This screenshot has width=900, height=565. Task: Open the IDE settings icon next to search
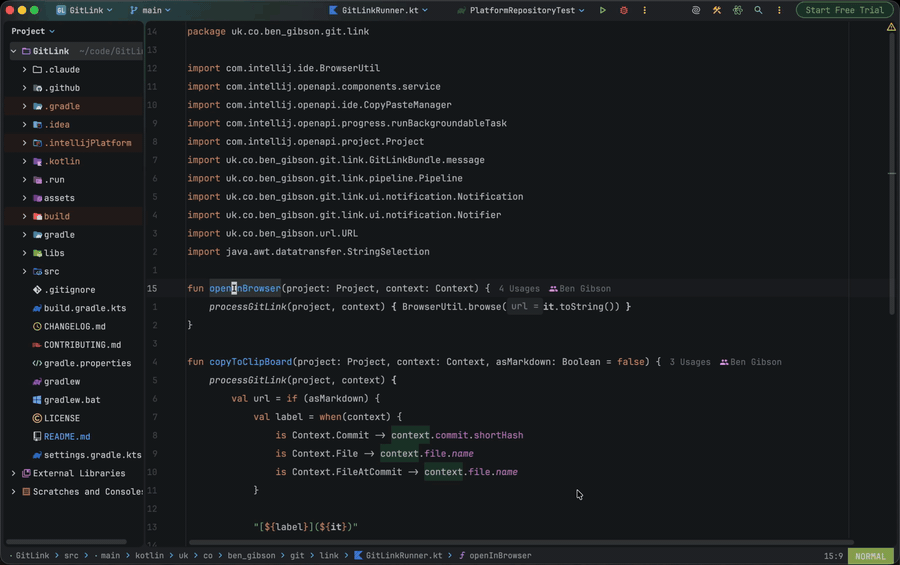click(x=738, y=10)
